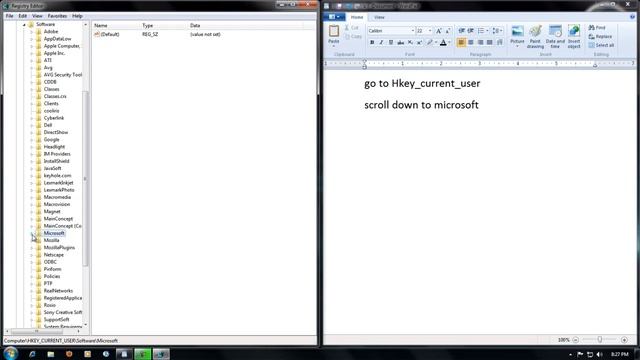Image resolution: width=640 pixels, height=360 pixels.
Task: Select the Microsoft key folder
Action: (x=54, y=233)
